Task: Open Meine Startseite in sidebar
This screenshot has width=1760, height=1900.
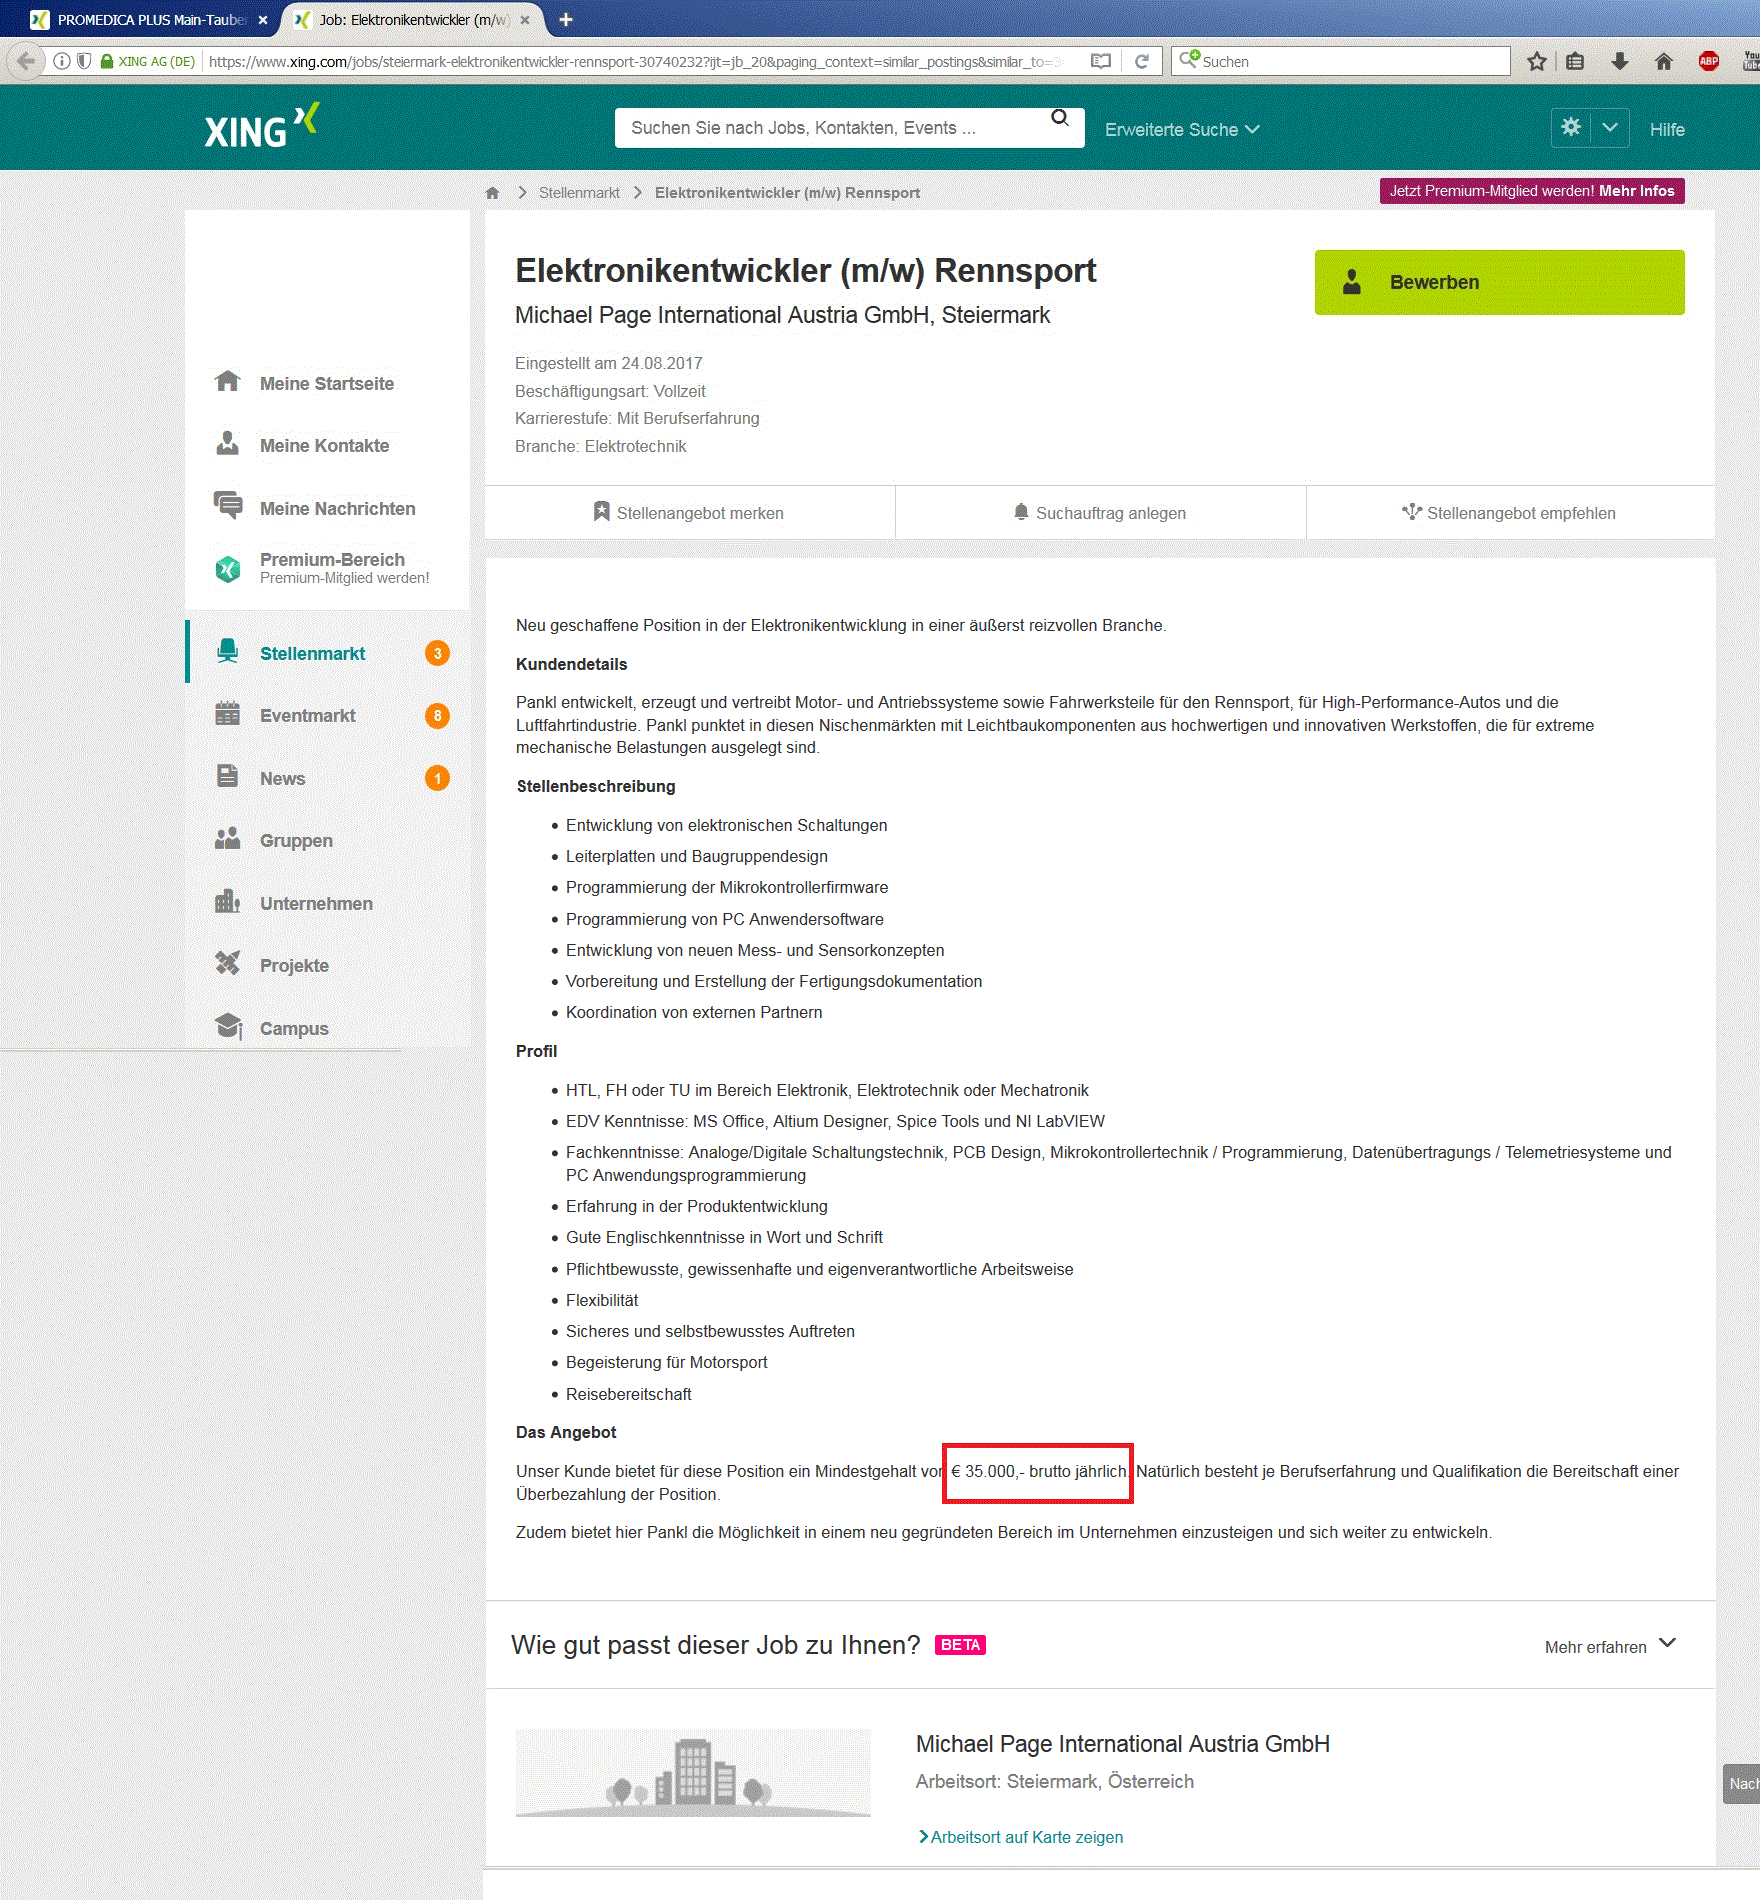Action: (326, 384)
